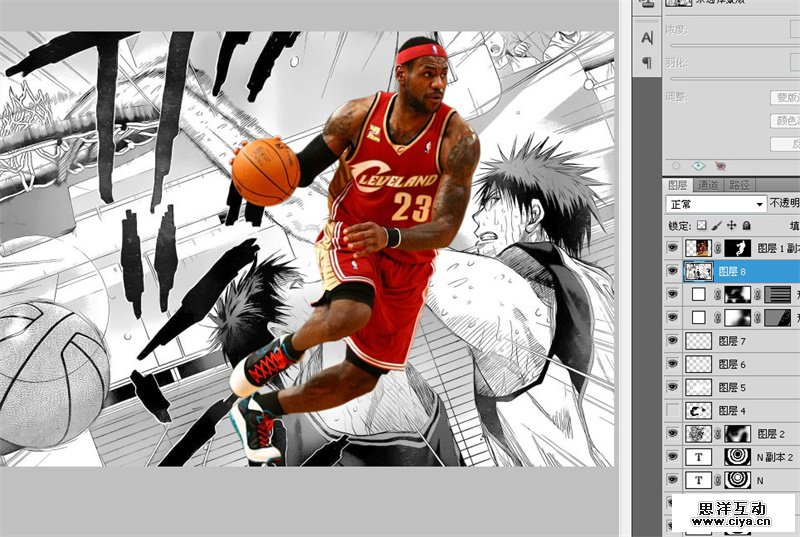This screenshot has width=800, height=537.
Task: Click the 蒙版边缘 button in Masks panel
Action: pos(785,98)
